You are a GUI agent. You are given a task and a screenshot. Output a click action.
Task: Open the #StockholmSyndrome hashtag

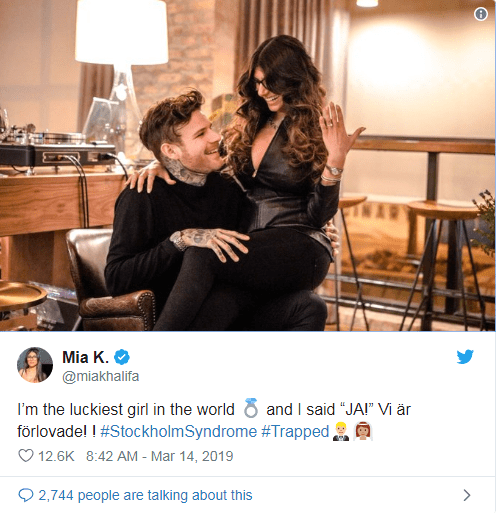pyautogui.click(x=179, y=431)
